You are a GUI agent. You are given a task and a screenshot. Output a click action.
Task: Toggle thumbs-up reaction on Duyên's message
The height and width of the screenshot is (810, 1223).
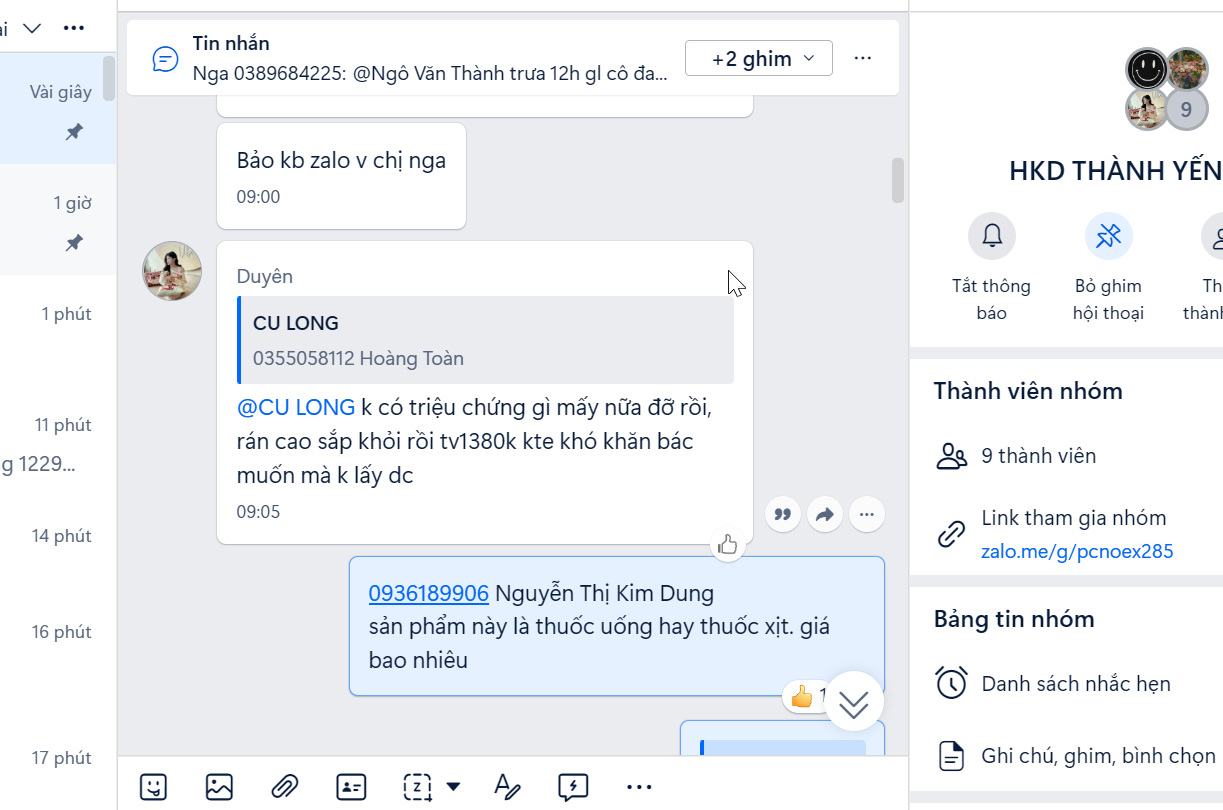727,545
